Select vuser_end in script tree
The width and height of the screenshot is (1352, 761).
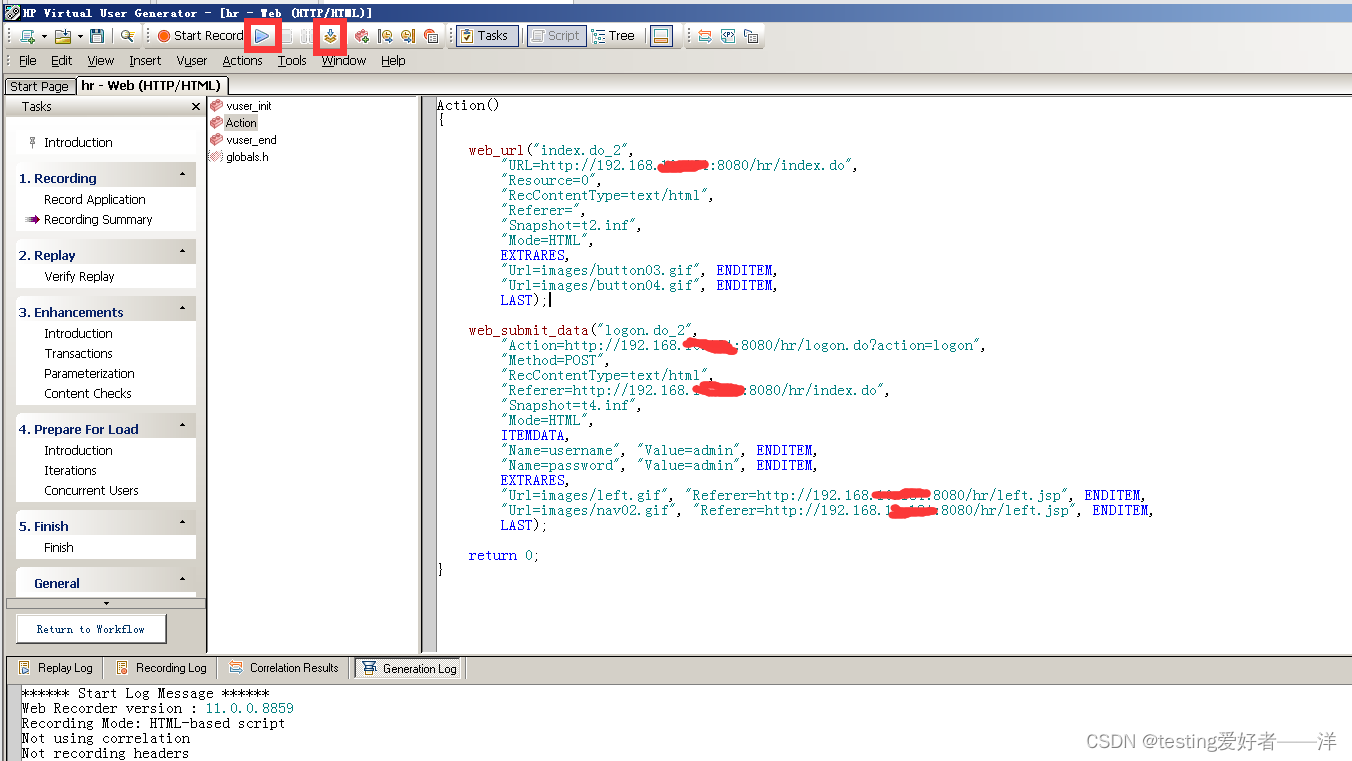(x=251, y=141)
